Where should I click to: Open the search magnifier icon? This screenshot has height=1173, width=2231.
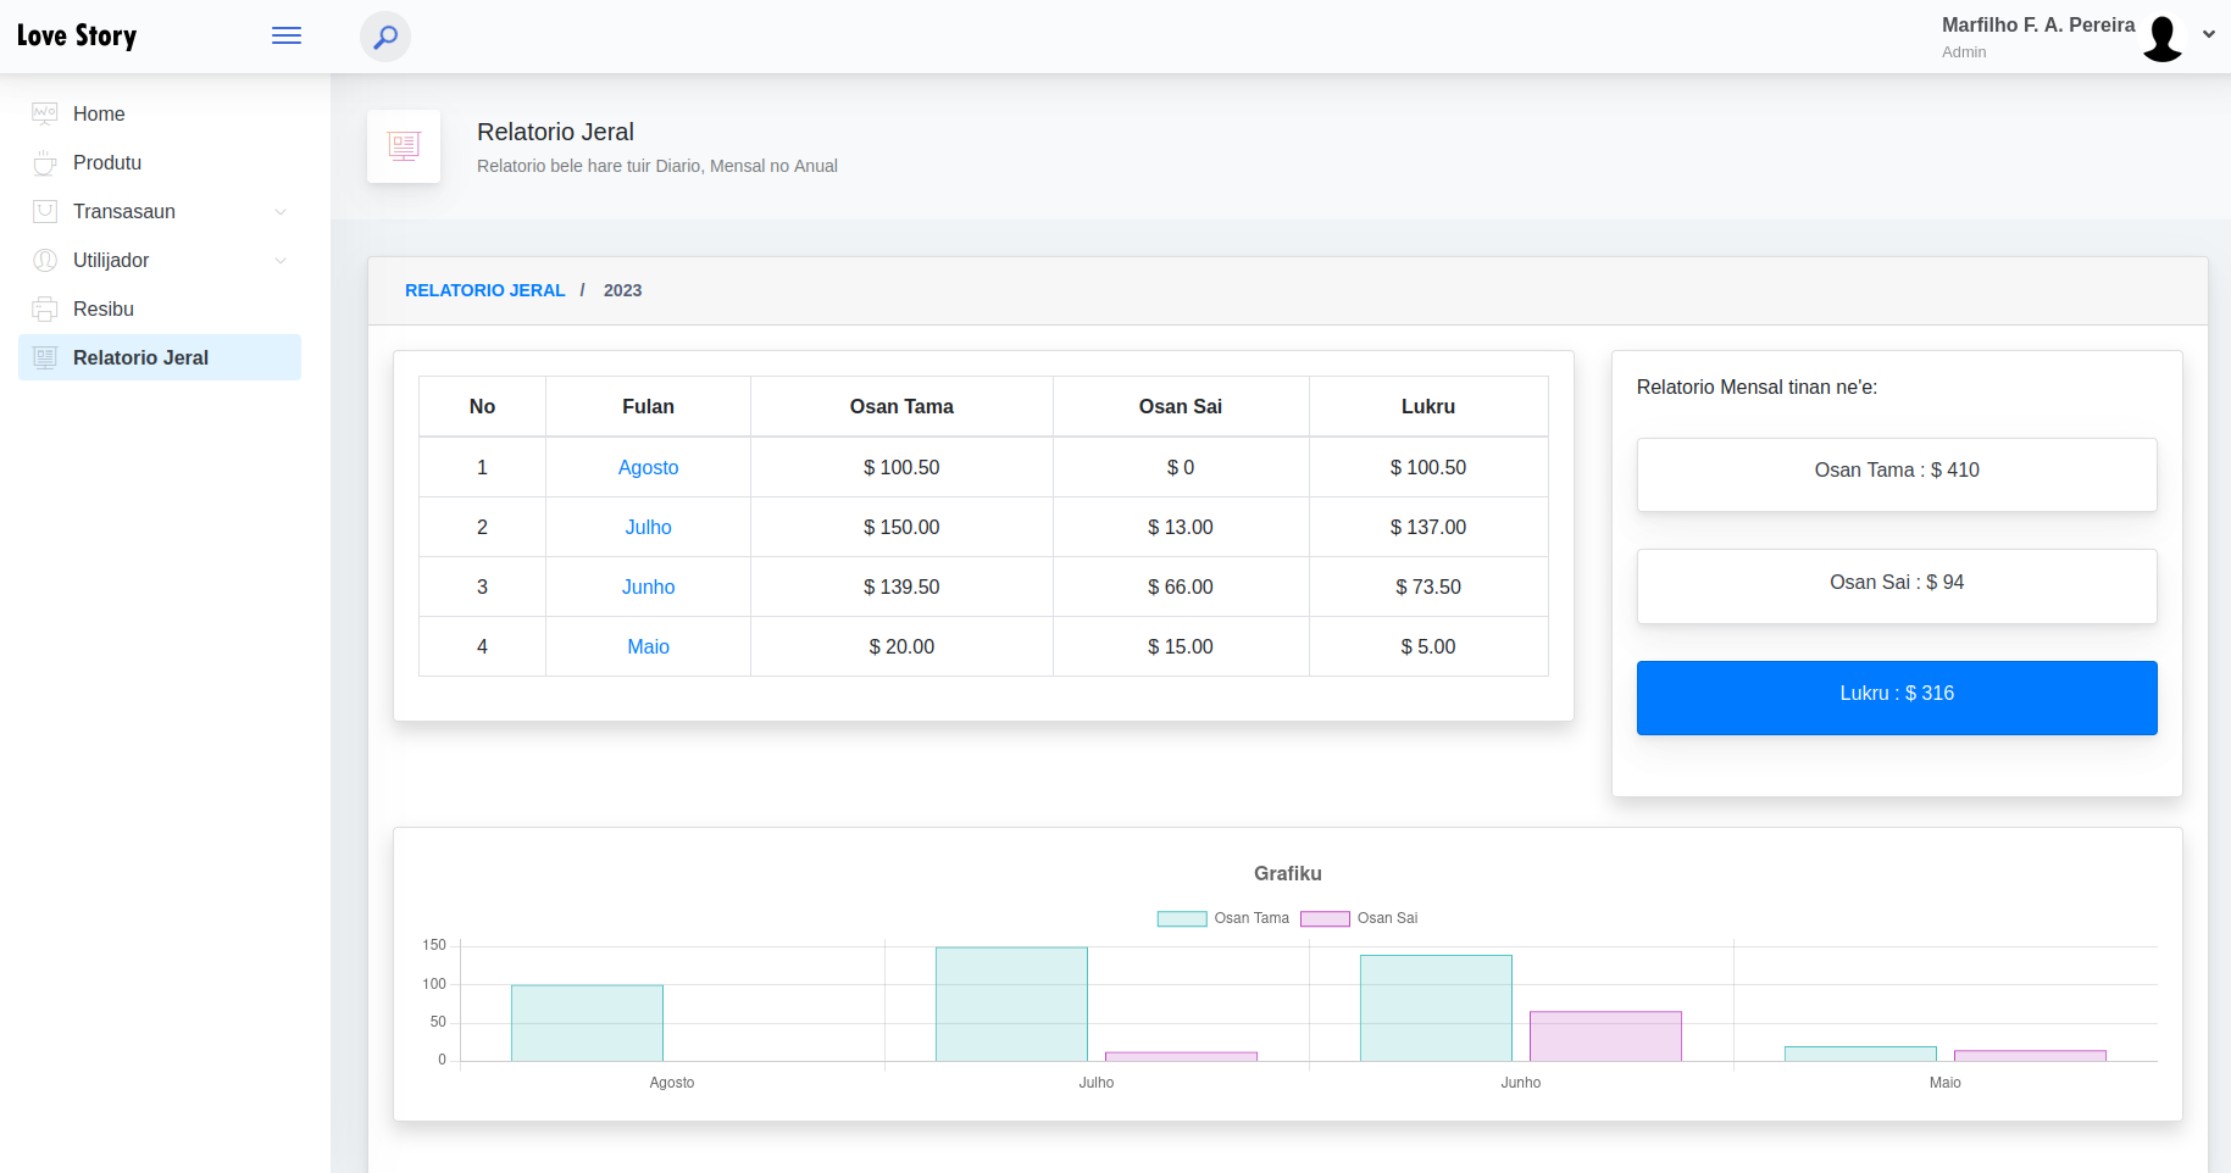click(x=385, y=37)
